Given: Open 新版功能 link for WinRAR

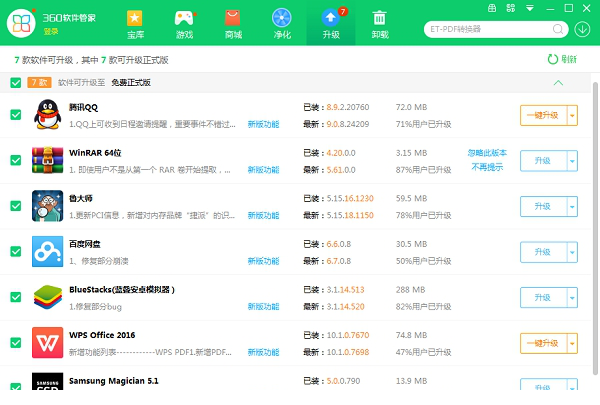Looking at the screenshot, I should [x=263, y=170].
